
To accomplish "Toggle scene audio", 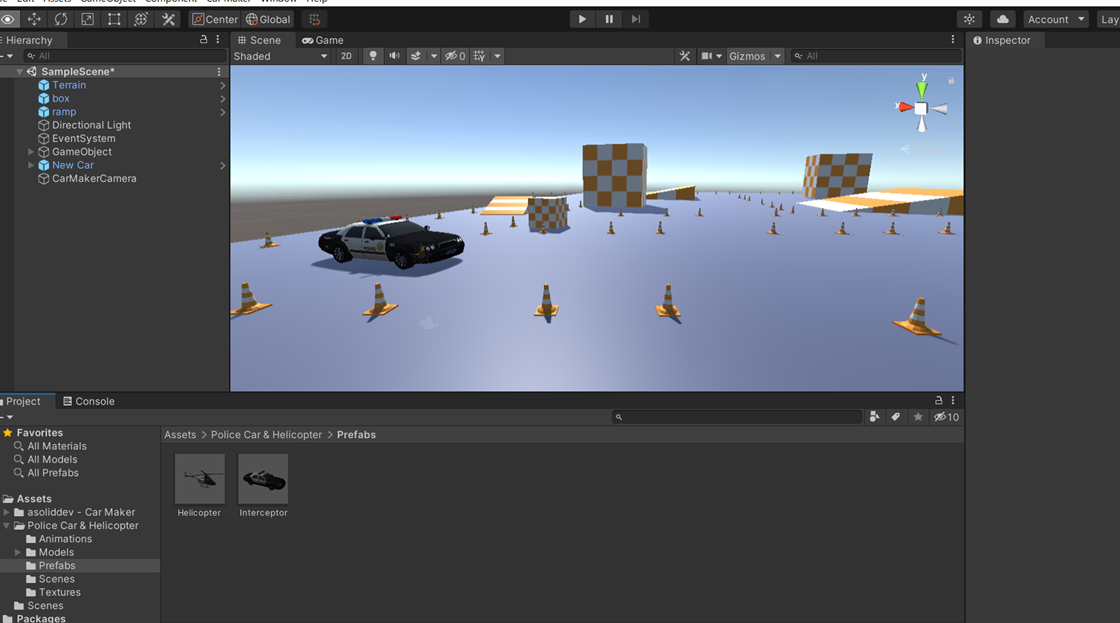I will click(x=394, y=56).
